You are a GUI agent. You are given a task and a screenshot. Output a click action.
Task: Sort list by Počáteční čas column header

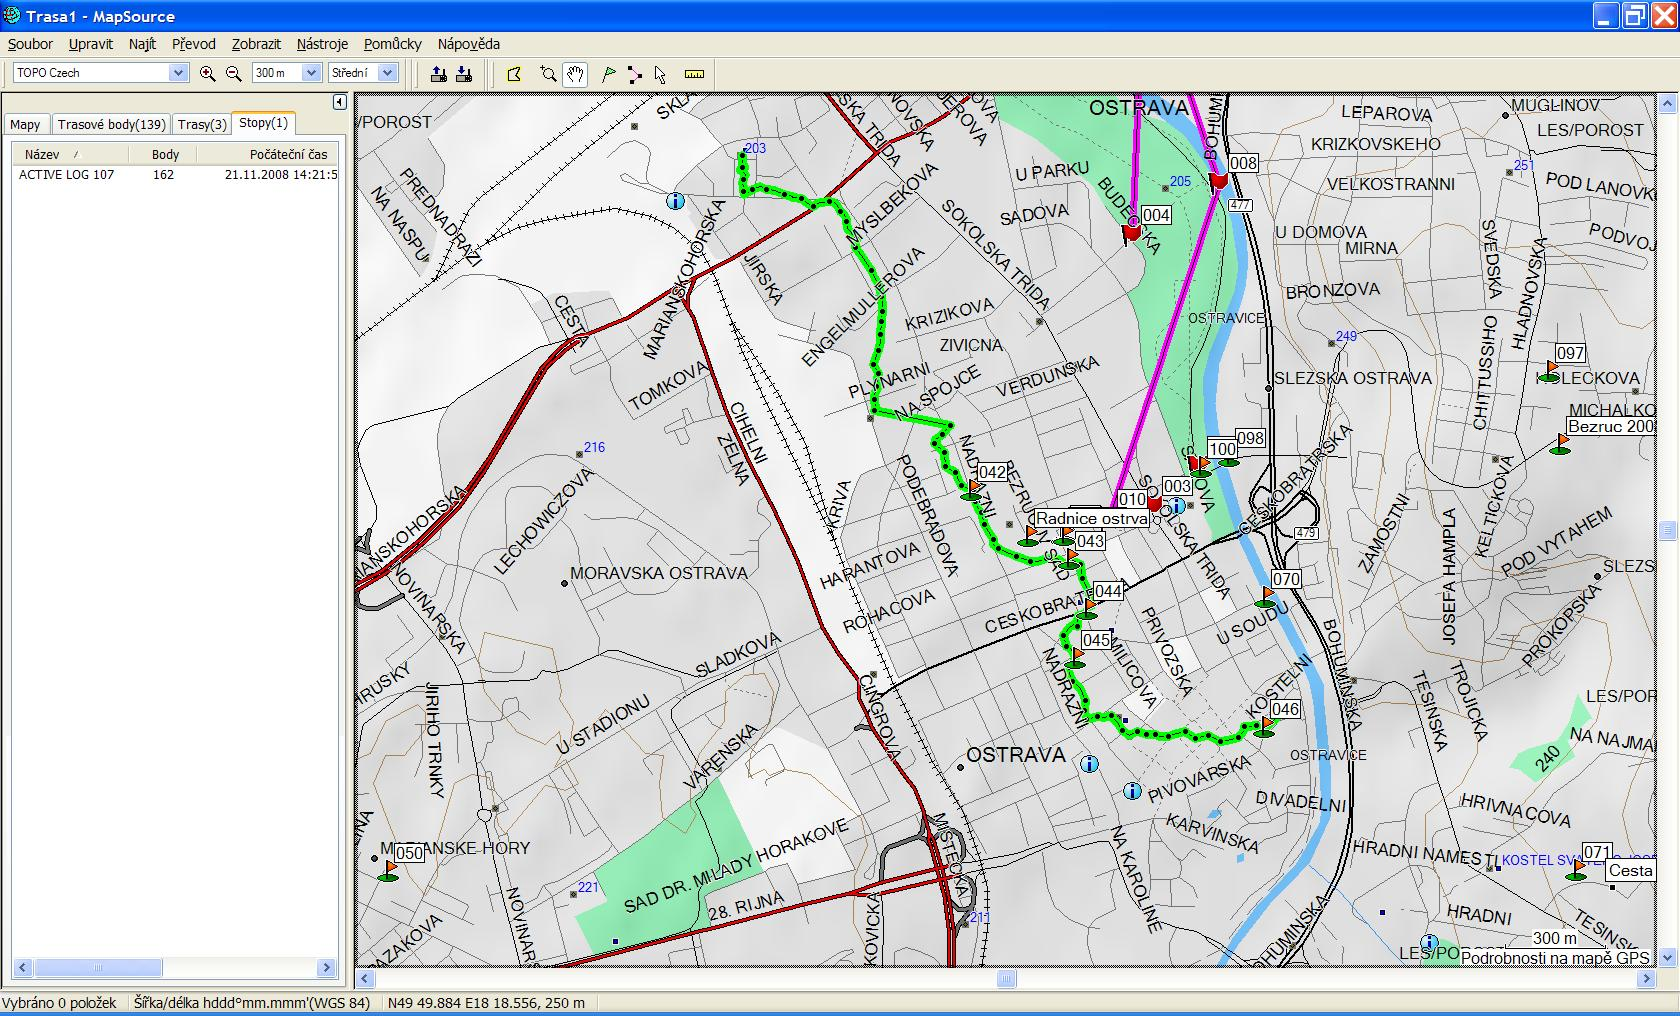[x=268, y=154]
